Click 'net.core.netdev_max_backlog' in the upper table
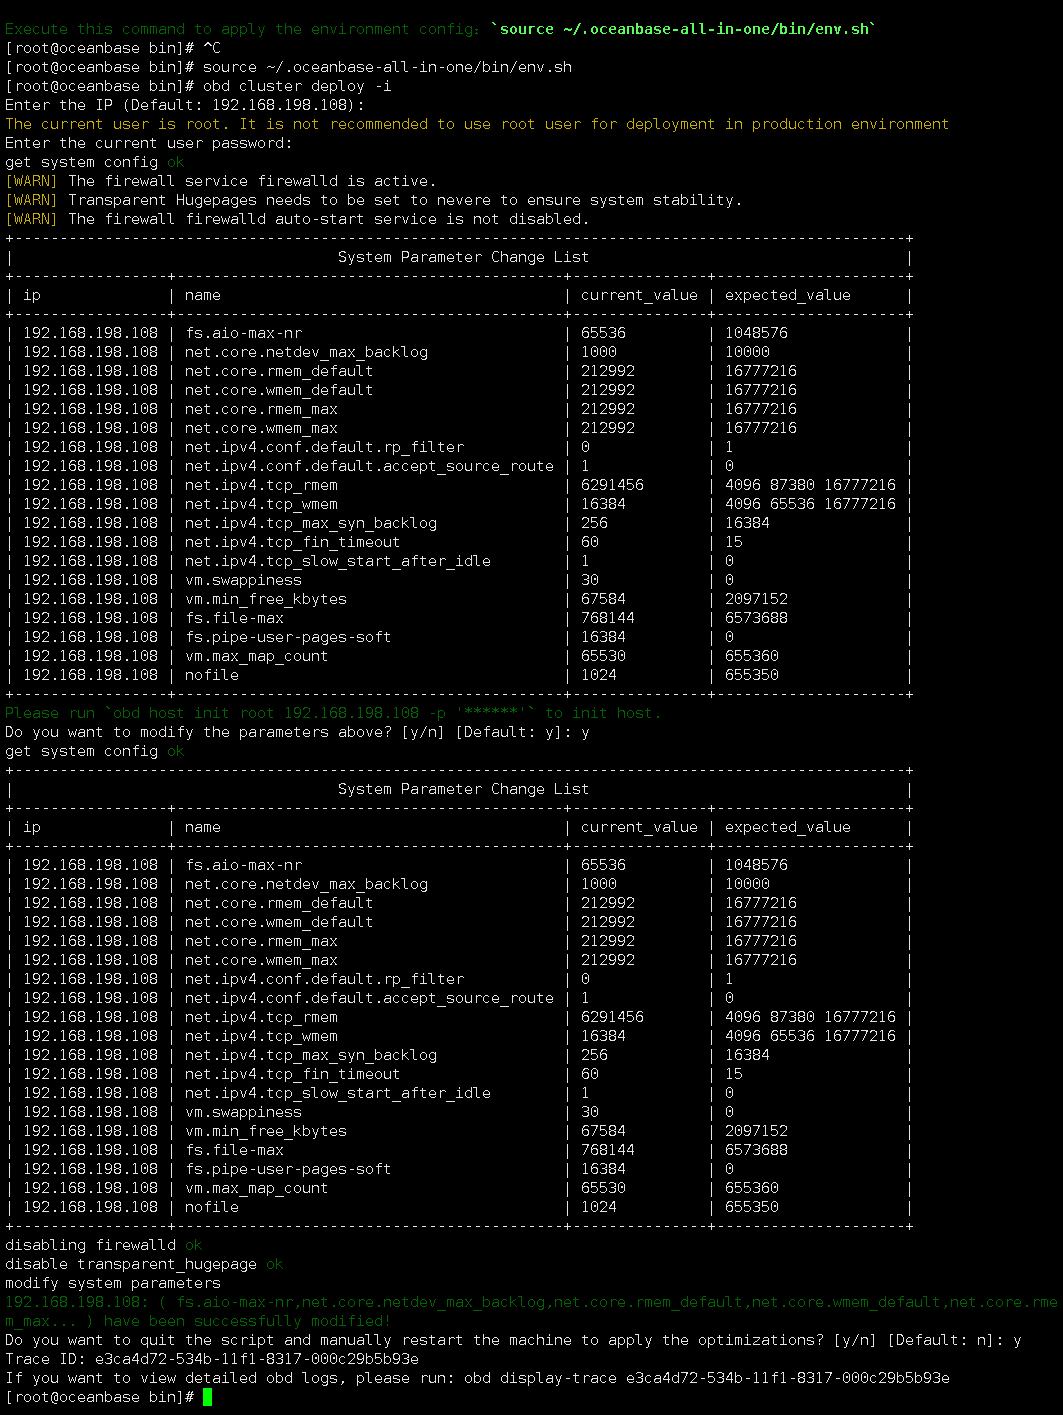Screen dimensions: 1063x1415 point(306,352)
